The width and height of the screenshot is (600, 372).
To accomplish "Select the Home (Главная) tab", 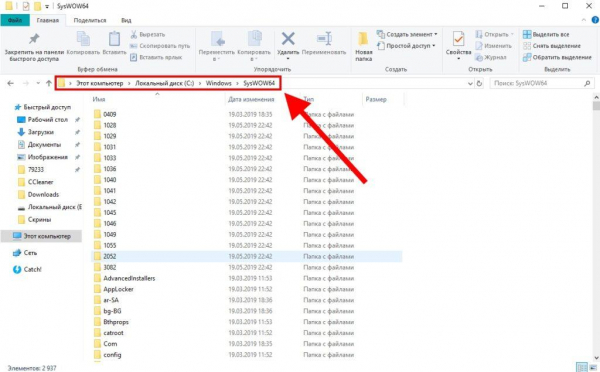I will click(x=48, y=20).
